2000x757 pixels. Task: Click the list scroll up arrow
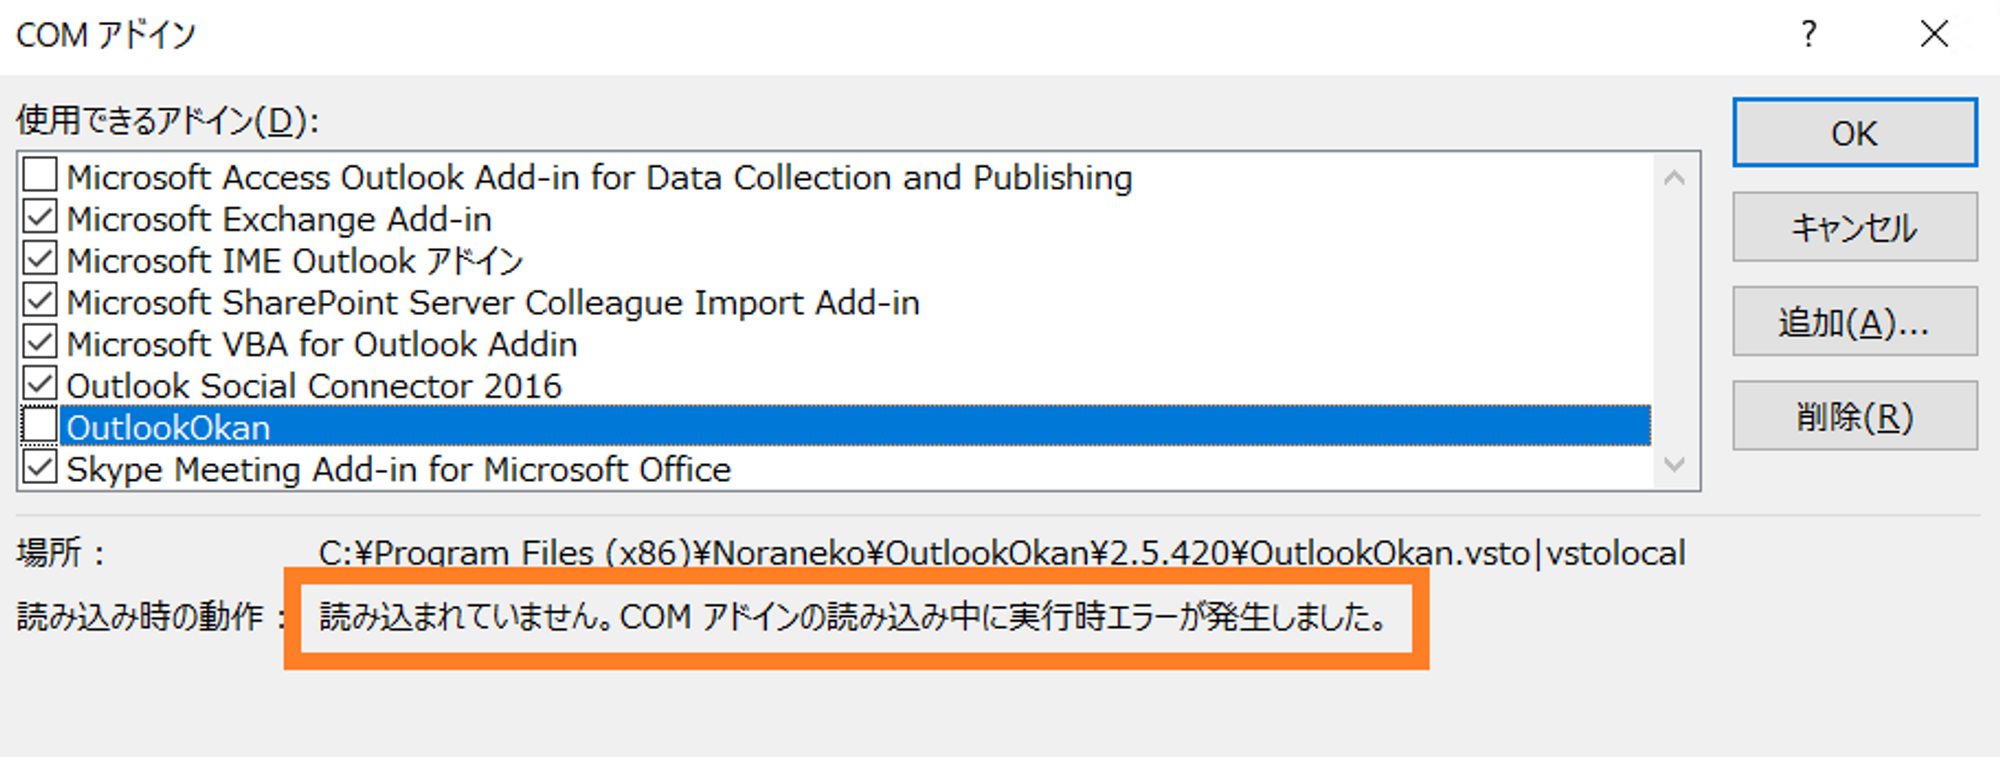1674,179
